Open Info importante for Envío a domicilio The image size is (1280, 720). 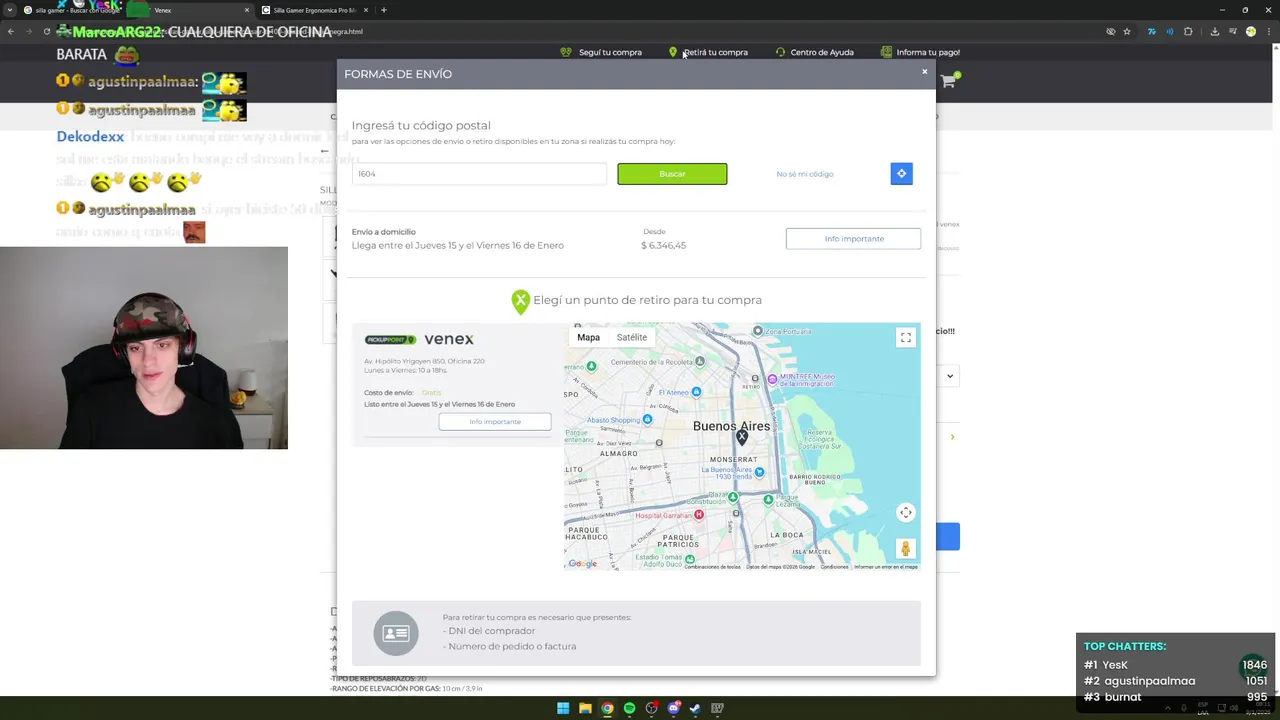click(x=853, y=239)
